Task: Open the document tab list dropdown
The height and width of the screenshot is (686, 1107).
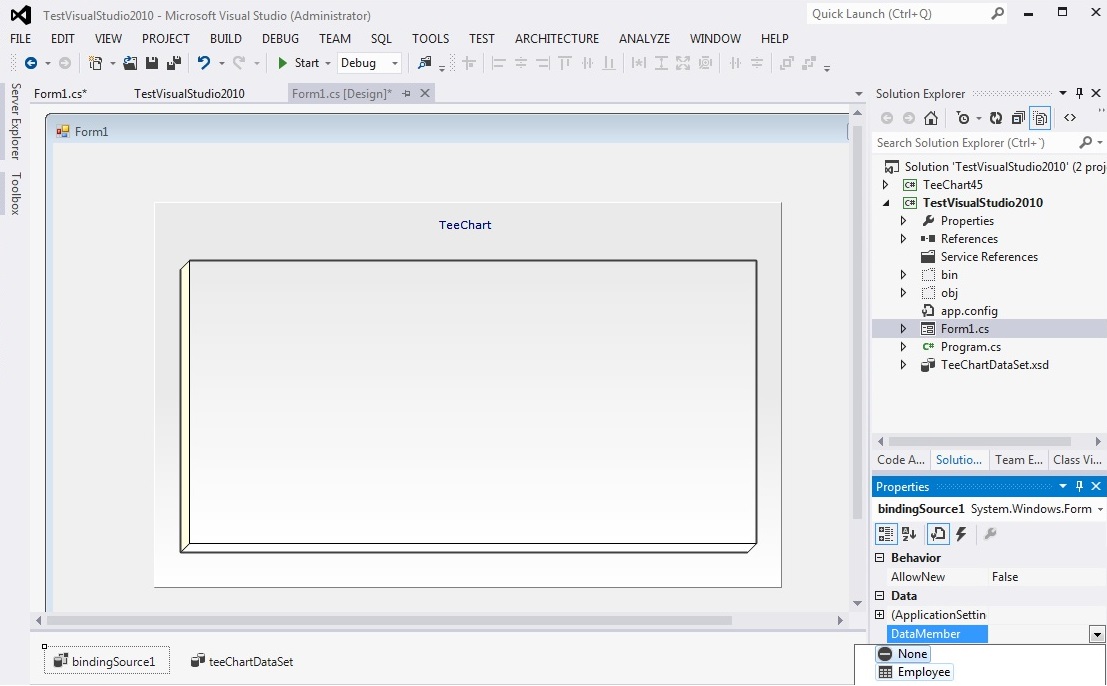Action: tap(858, 94)
